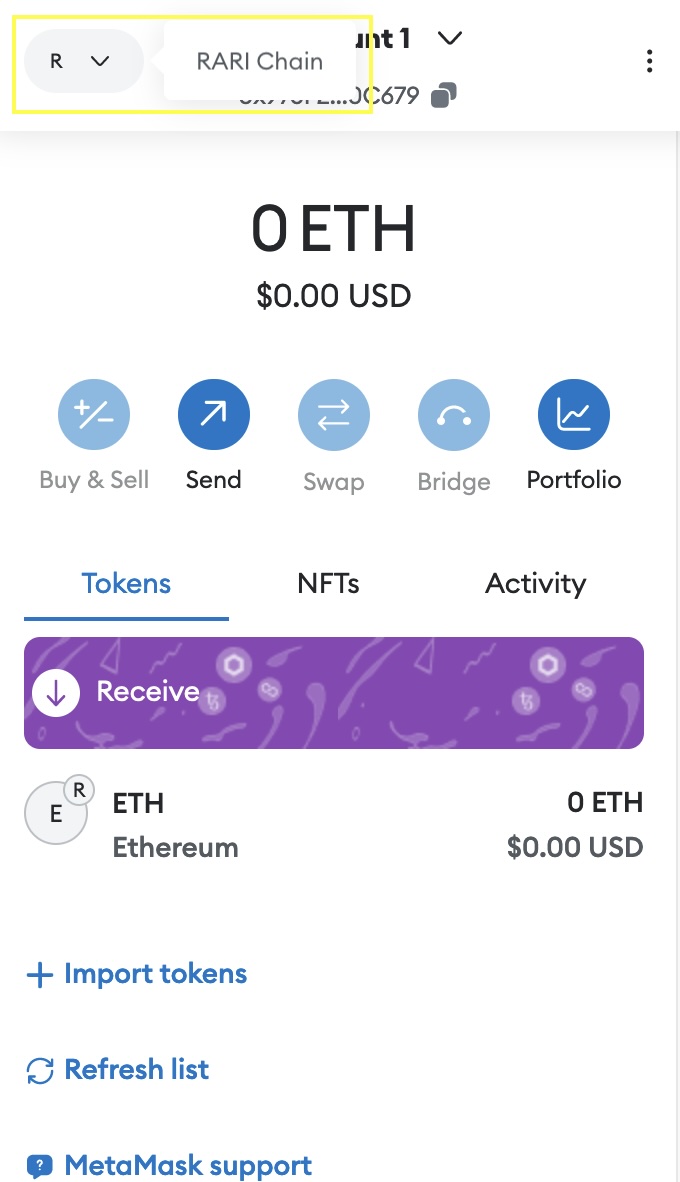
Task: Open the Portfolio chart icon
Action: tap(574, 414)
